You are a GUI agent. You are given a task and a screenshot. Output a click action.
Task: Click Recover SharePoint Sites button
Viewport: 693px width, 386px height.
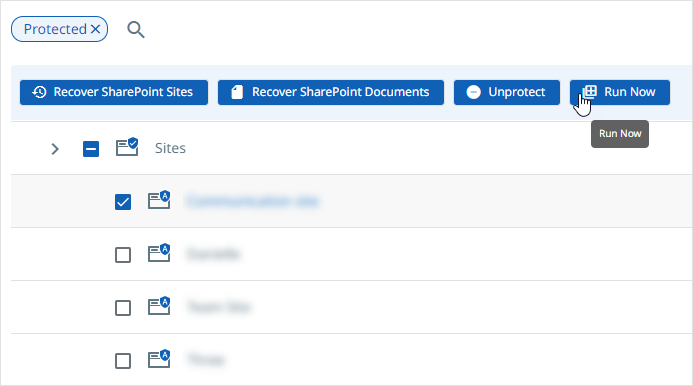click(114, 92)
